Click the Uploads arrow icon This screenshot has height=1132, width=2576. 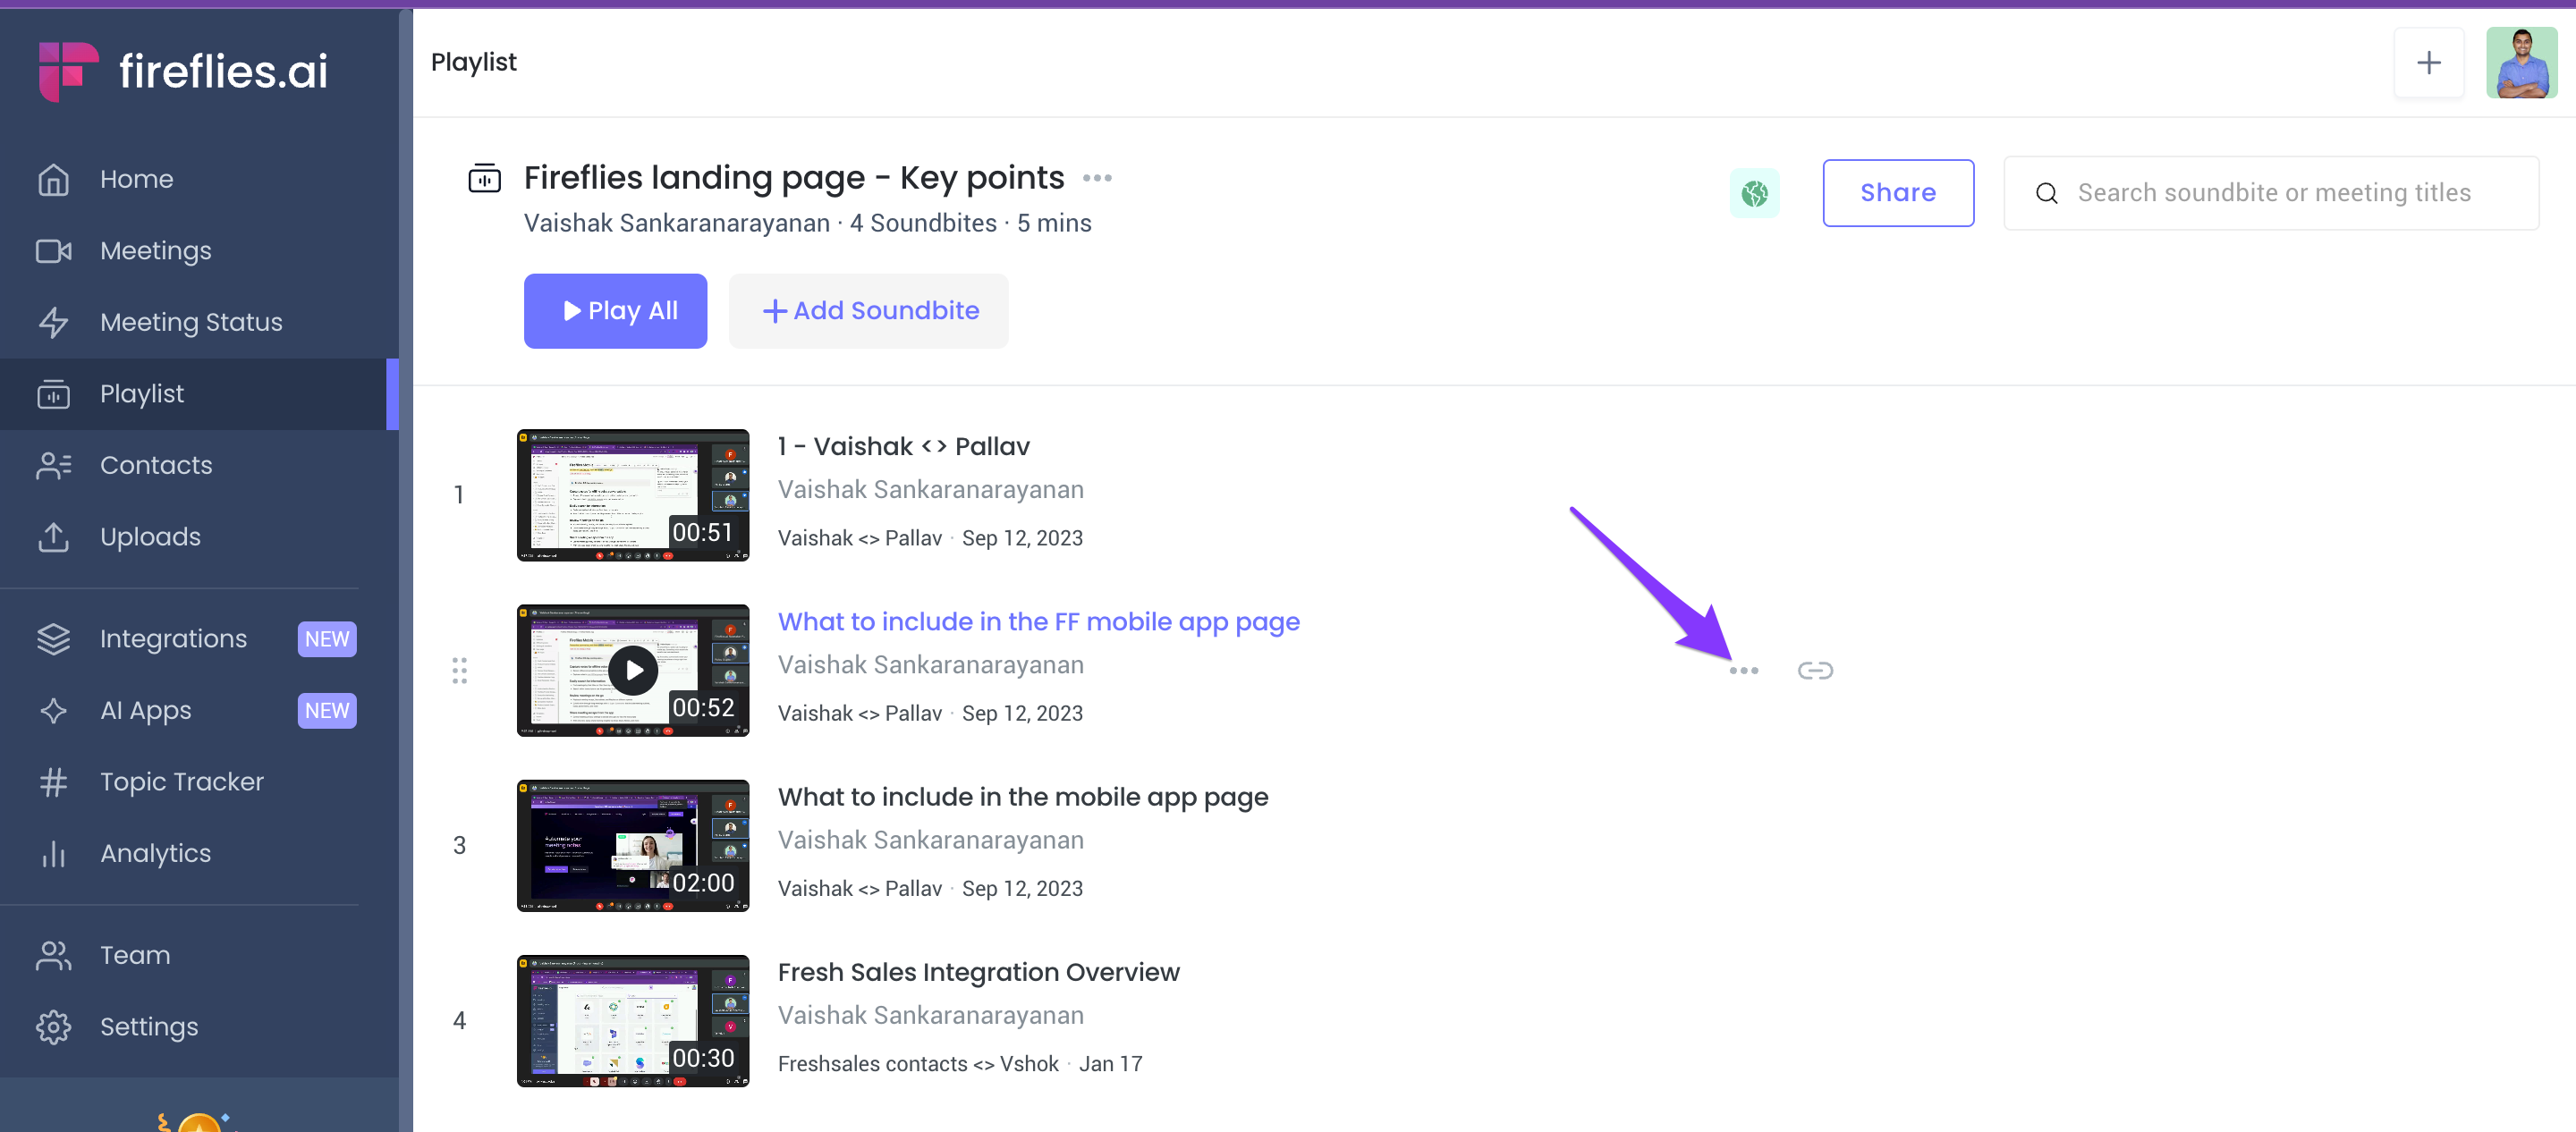coord(54,537)
